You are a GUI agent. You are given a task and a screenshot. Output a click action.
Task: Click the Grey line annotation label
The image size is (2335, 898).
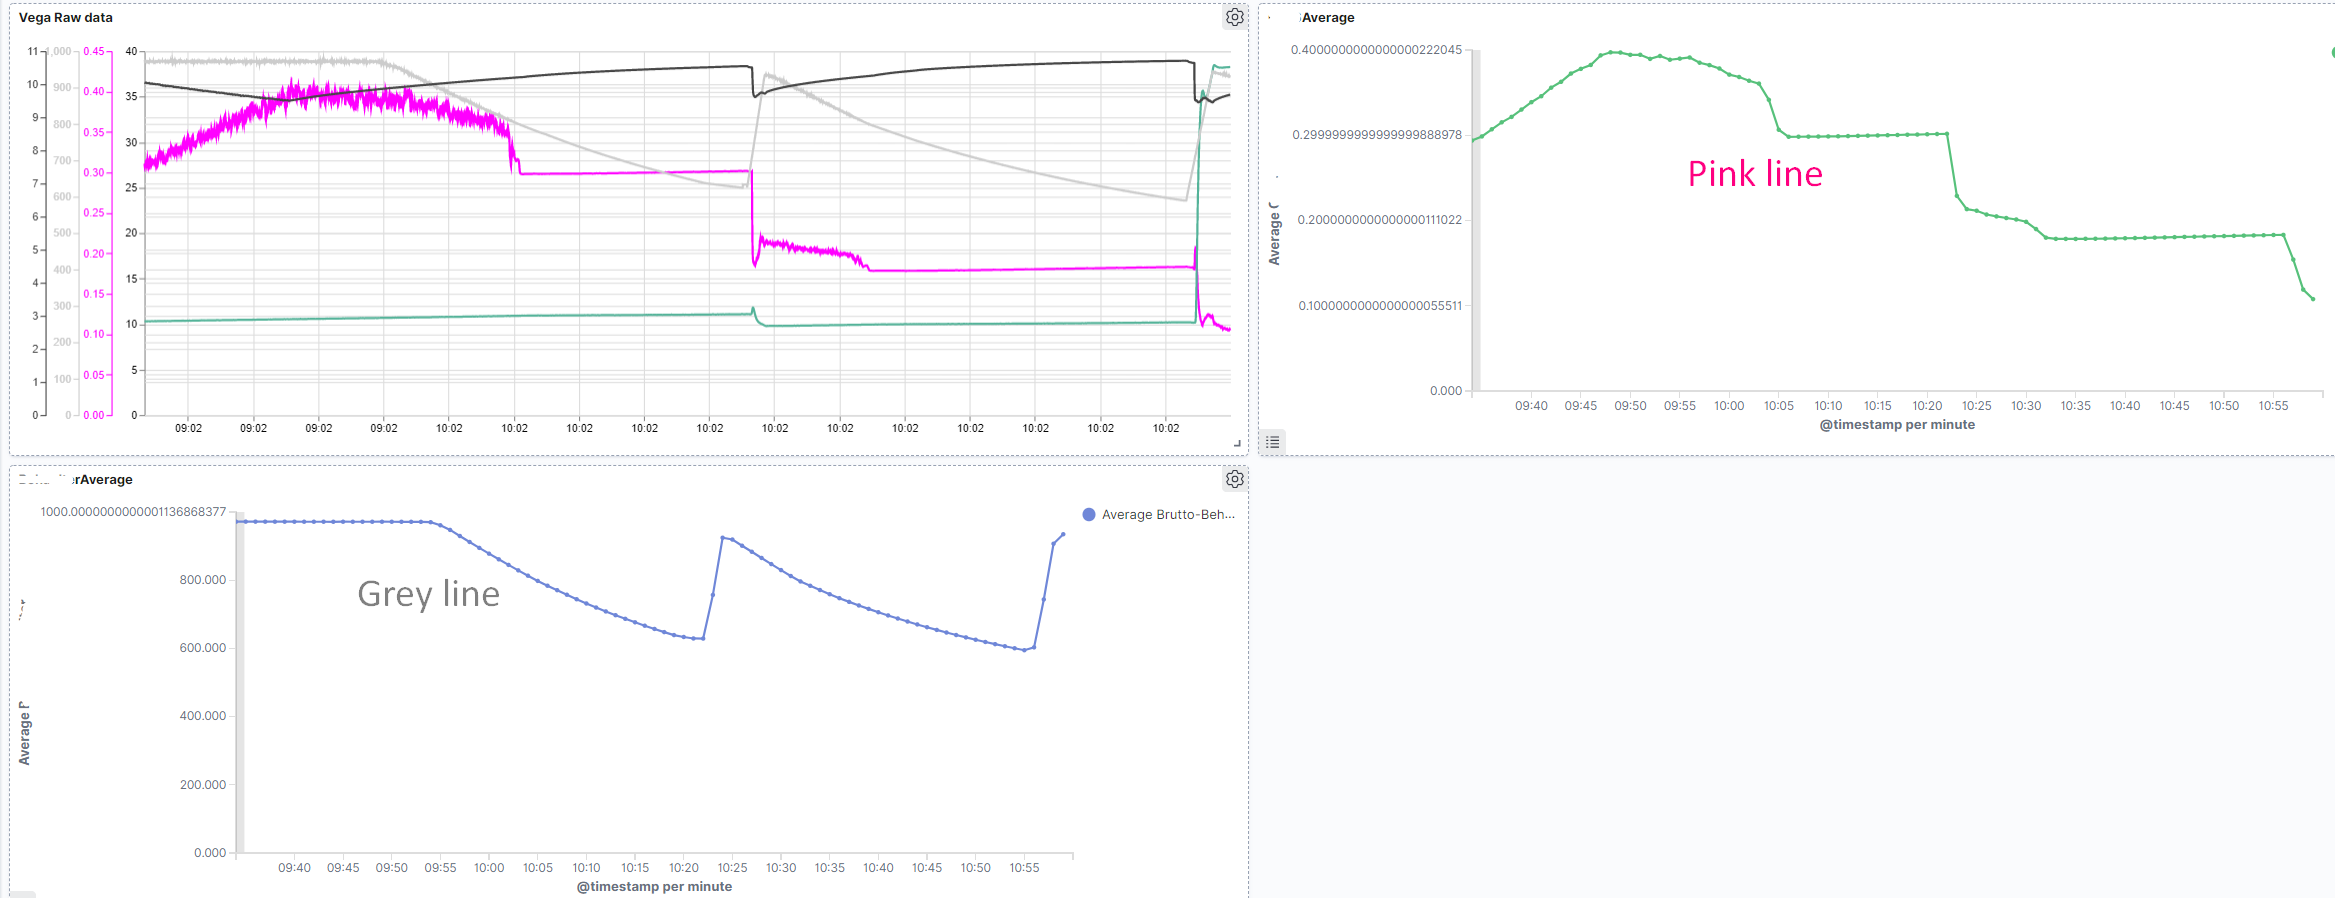pos(428,594)
